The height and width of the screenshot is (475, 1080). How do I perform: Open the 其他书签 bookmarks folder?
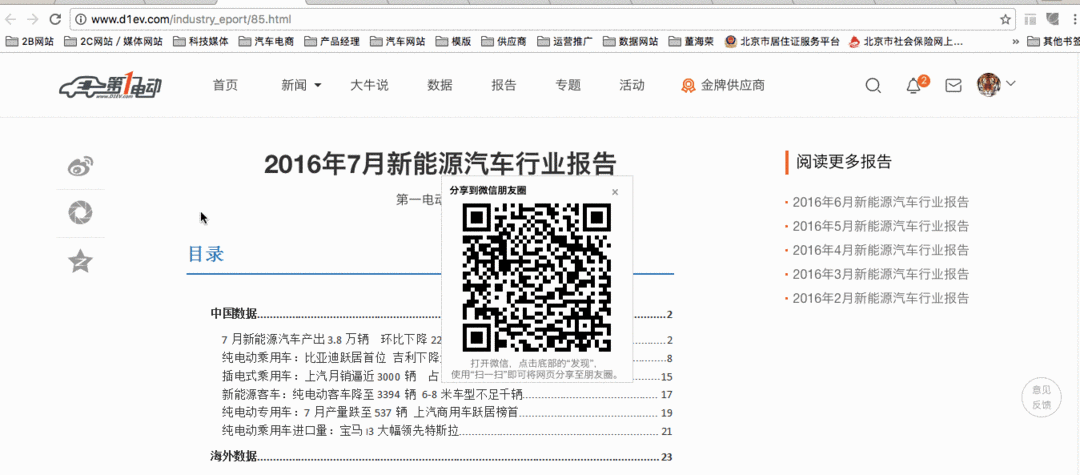click(x=1053, y=41)
